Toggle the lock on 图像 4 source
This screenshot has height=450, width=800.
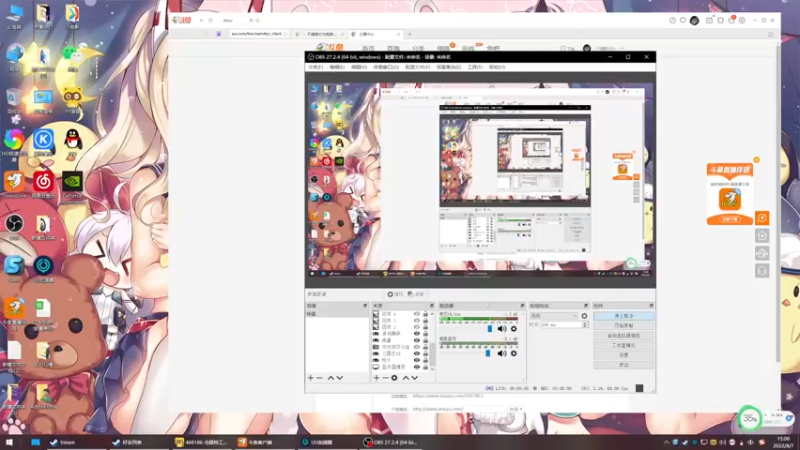pyautogui.click(x=425, y=314)
